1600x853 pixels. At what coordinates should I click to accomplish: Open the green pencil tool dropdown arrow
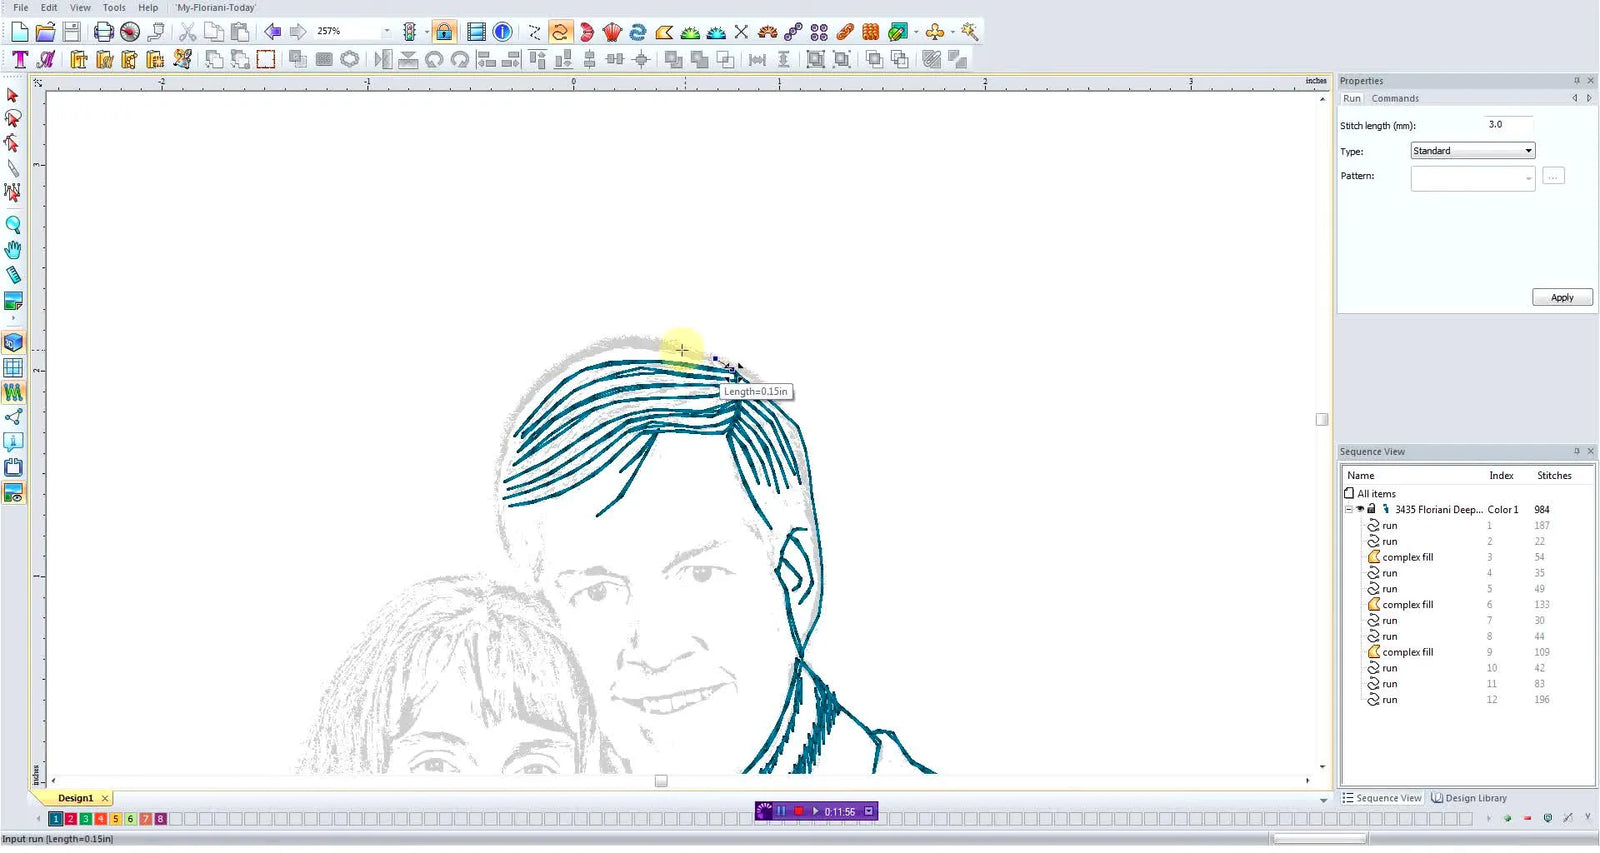(915, 32)
